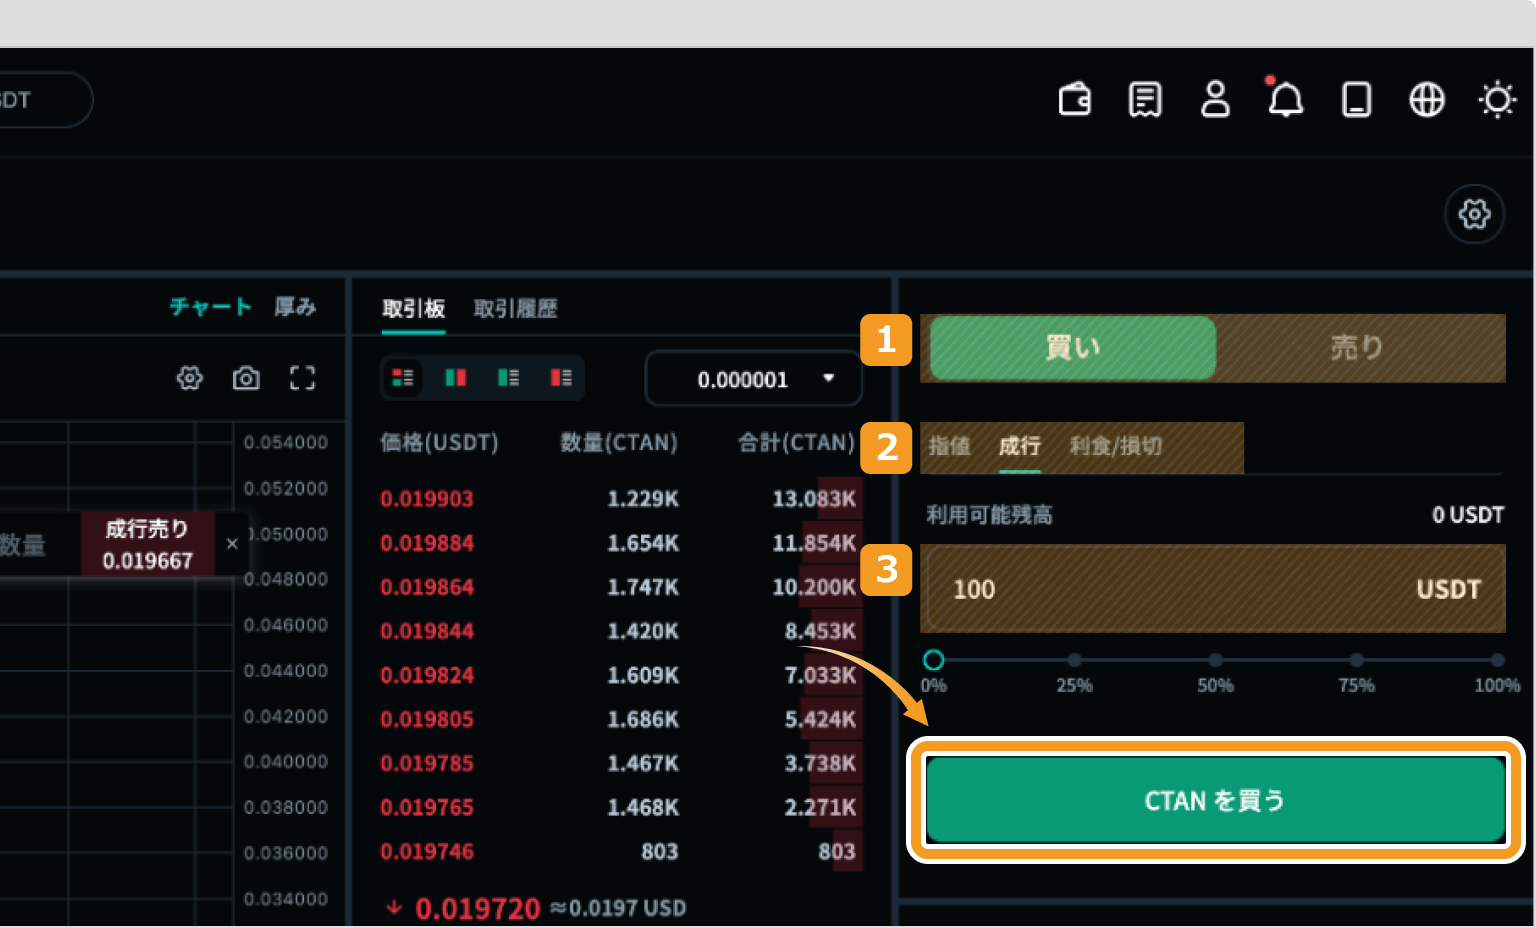Expand chart to fullscreen
This screenshot has height=928, width=1536.
click(x=302, y=378)
